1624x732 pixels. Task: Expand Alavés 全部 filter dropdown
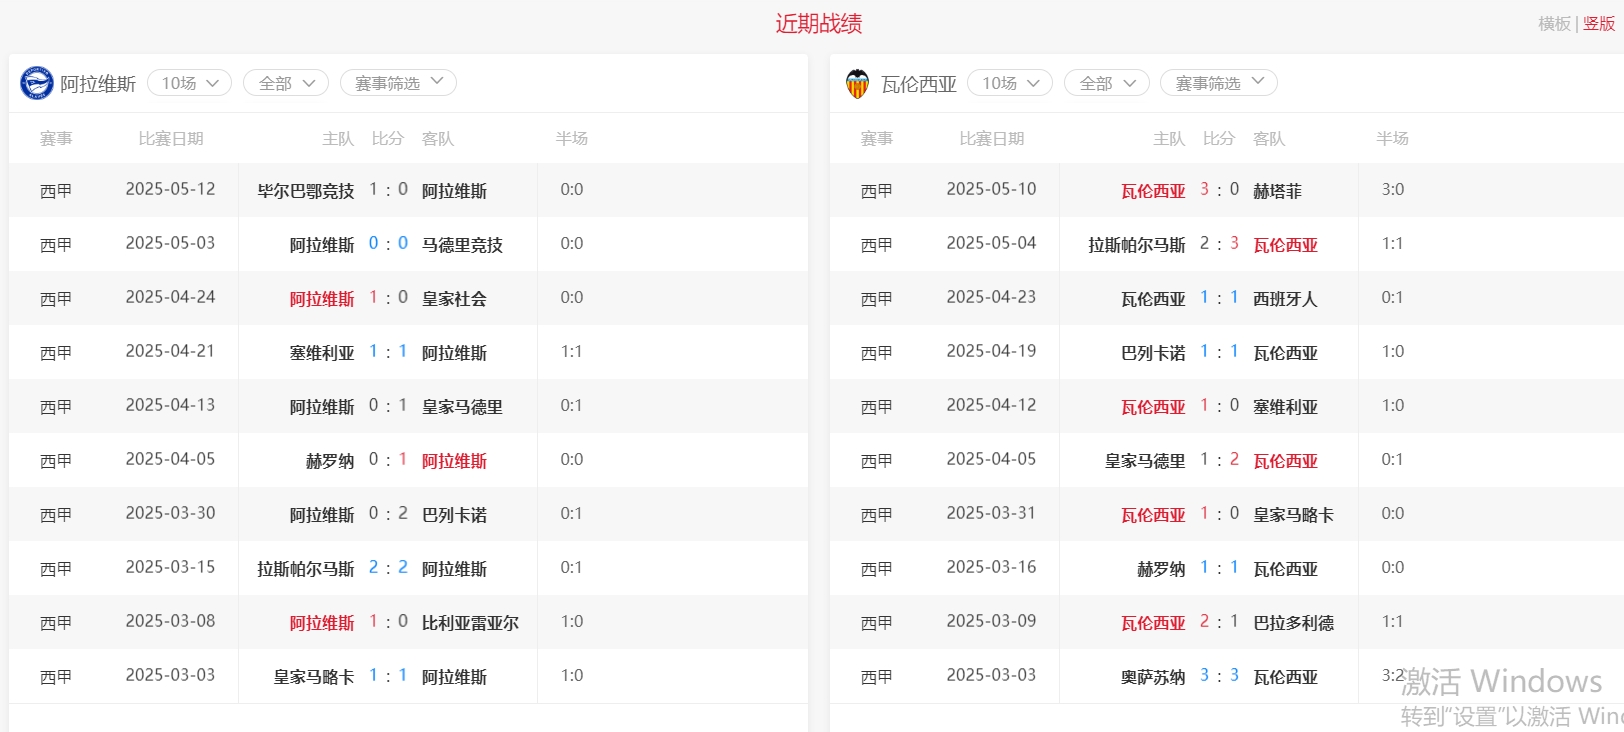(x=286, y=83)
